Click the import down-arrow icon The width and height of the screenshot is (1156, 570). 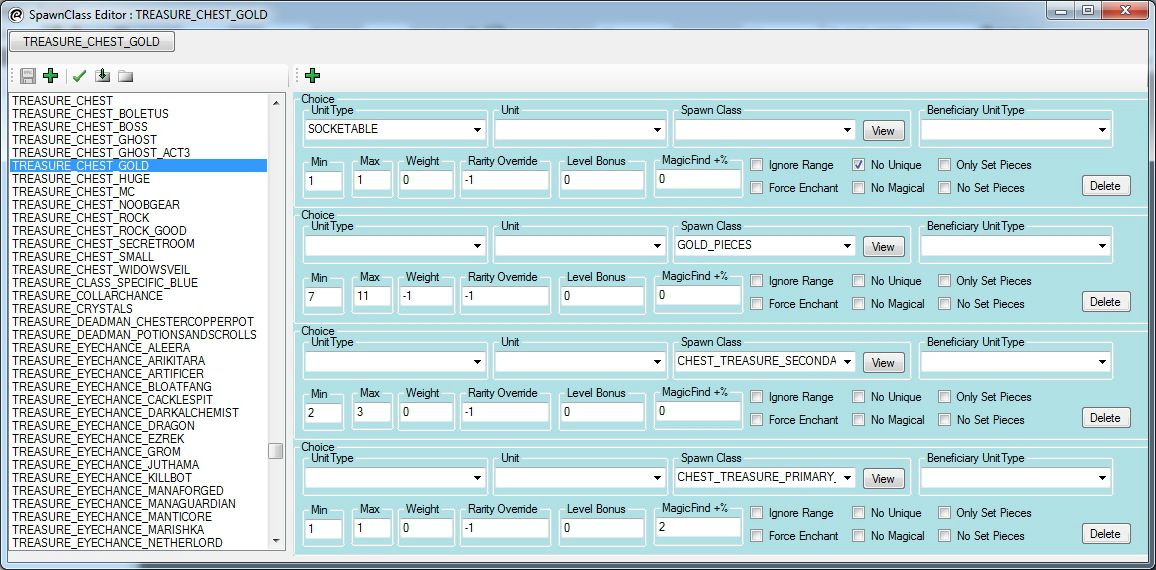[x=103, y=75]
